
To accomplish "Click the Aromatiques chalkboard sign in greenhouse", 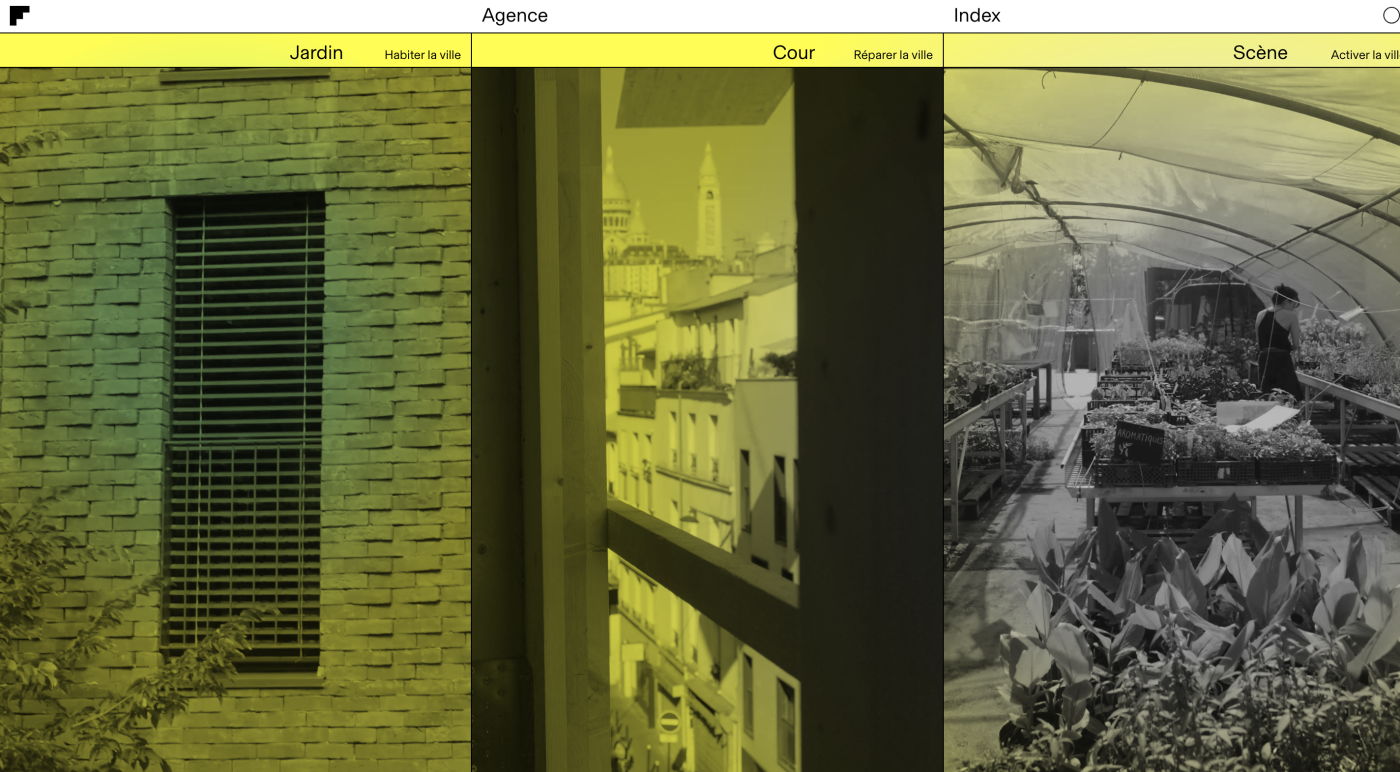I will point(1138,441).
